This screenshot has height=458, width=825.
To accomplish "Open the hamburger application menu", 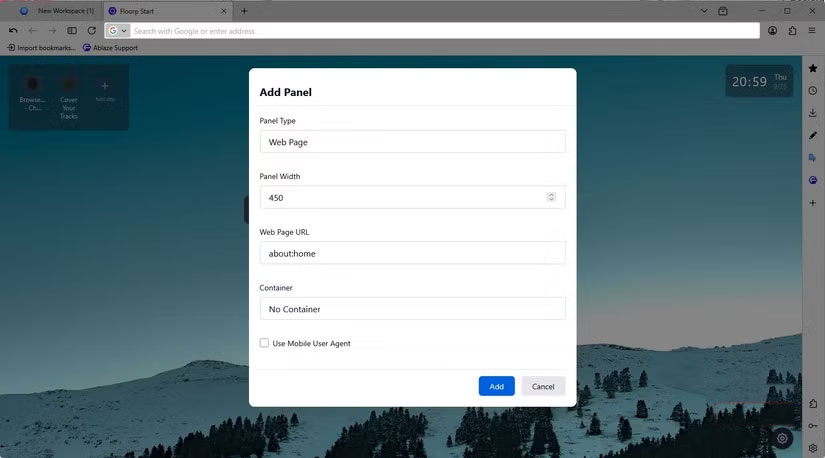I will pyautogui.click(x=812, y=31).
